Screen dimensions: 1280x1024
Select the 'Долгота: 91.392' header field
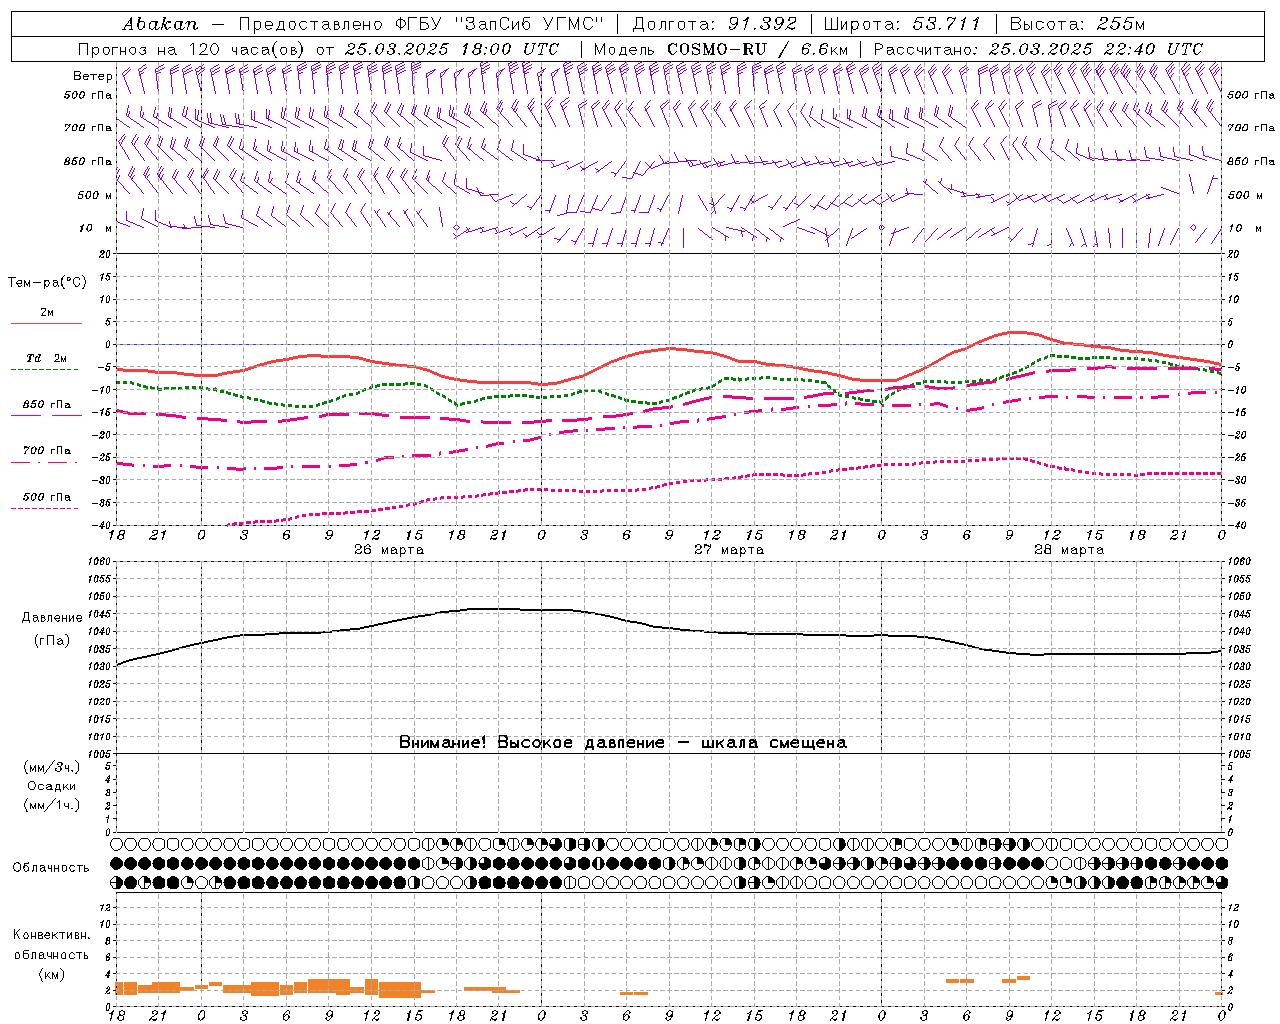pos(715,23)
